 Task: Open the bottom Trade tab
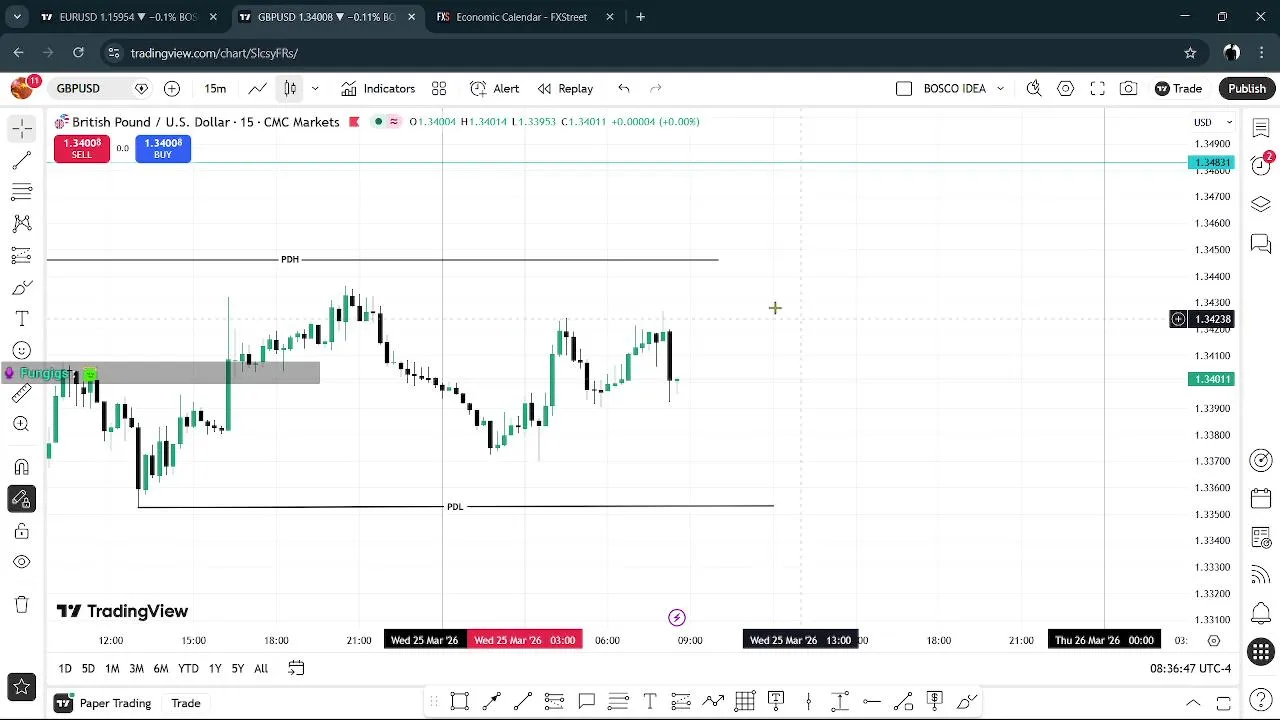(x=186, y=703)
